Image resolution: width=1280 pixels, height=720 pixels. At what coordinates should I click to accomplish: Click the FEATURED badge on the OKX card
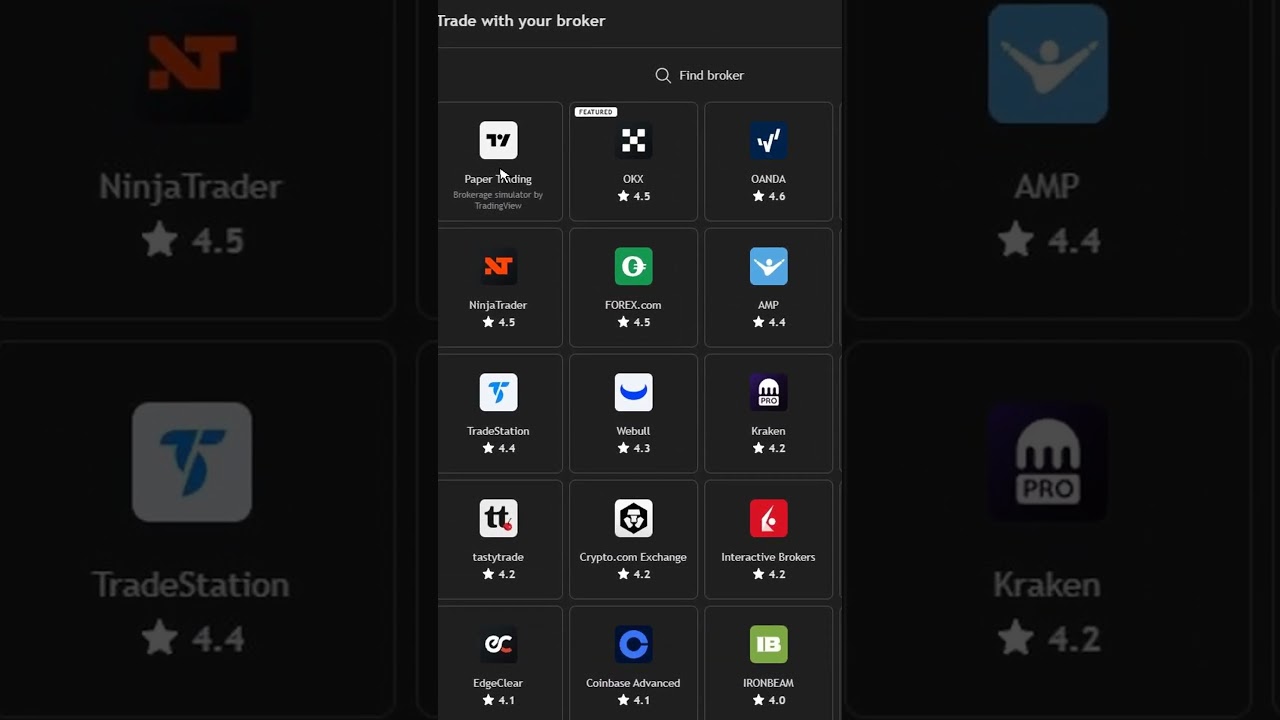point(595,112)
